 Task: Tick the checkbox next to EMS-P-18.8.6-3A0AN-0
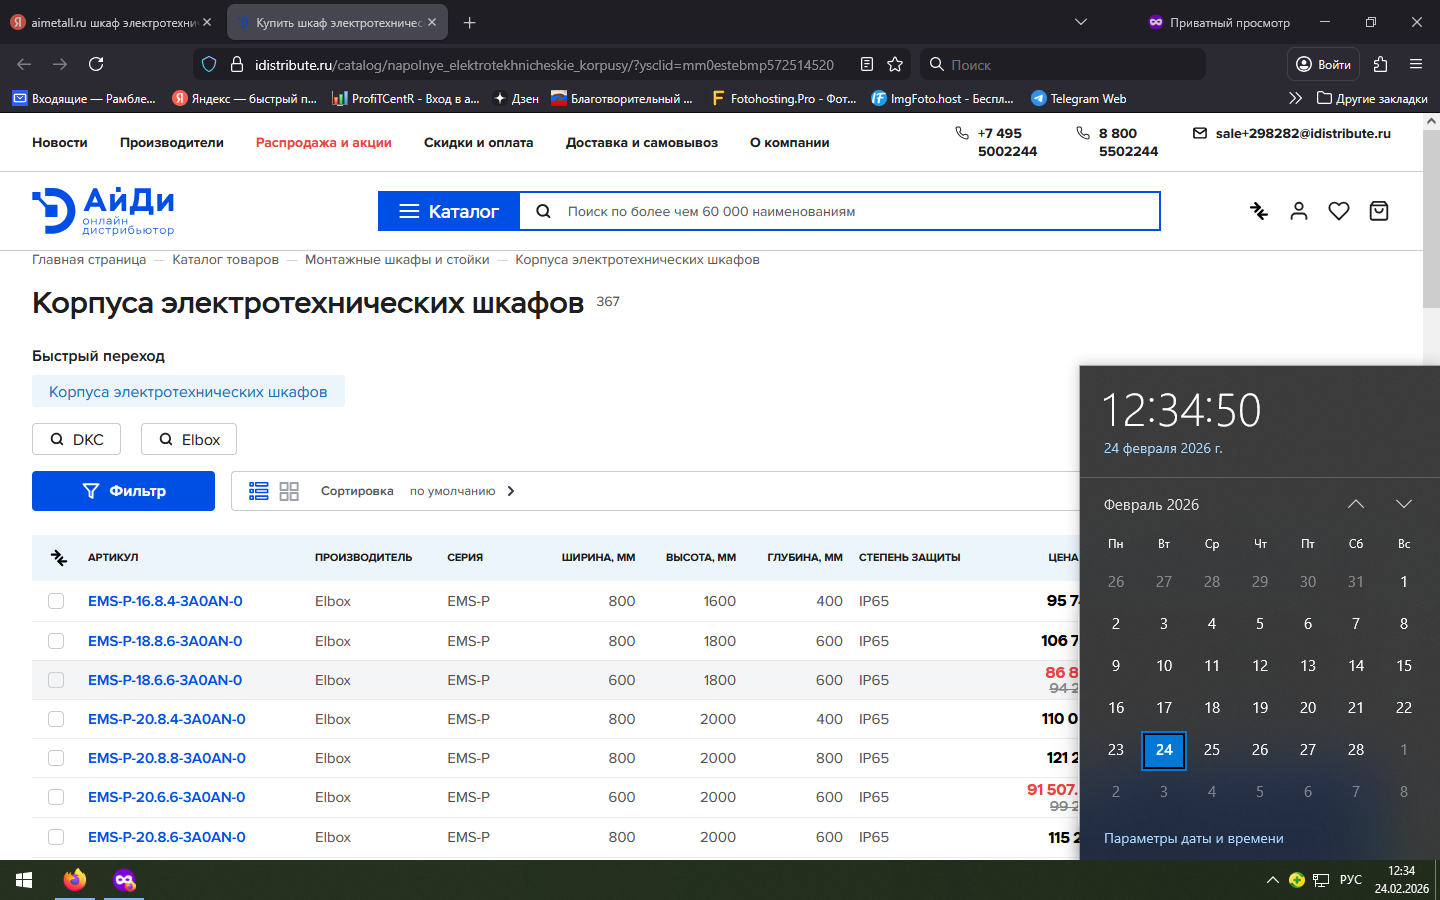pyautogui.click(x=56, y=641)
